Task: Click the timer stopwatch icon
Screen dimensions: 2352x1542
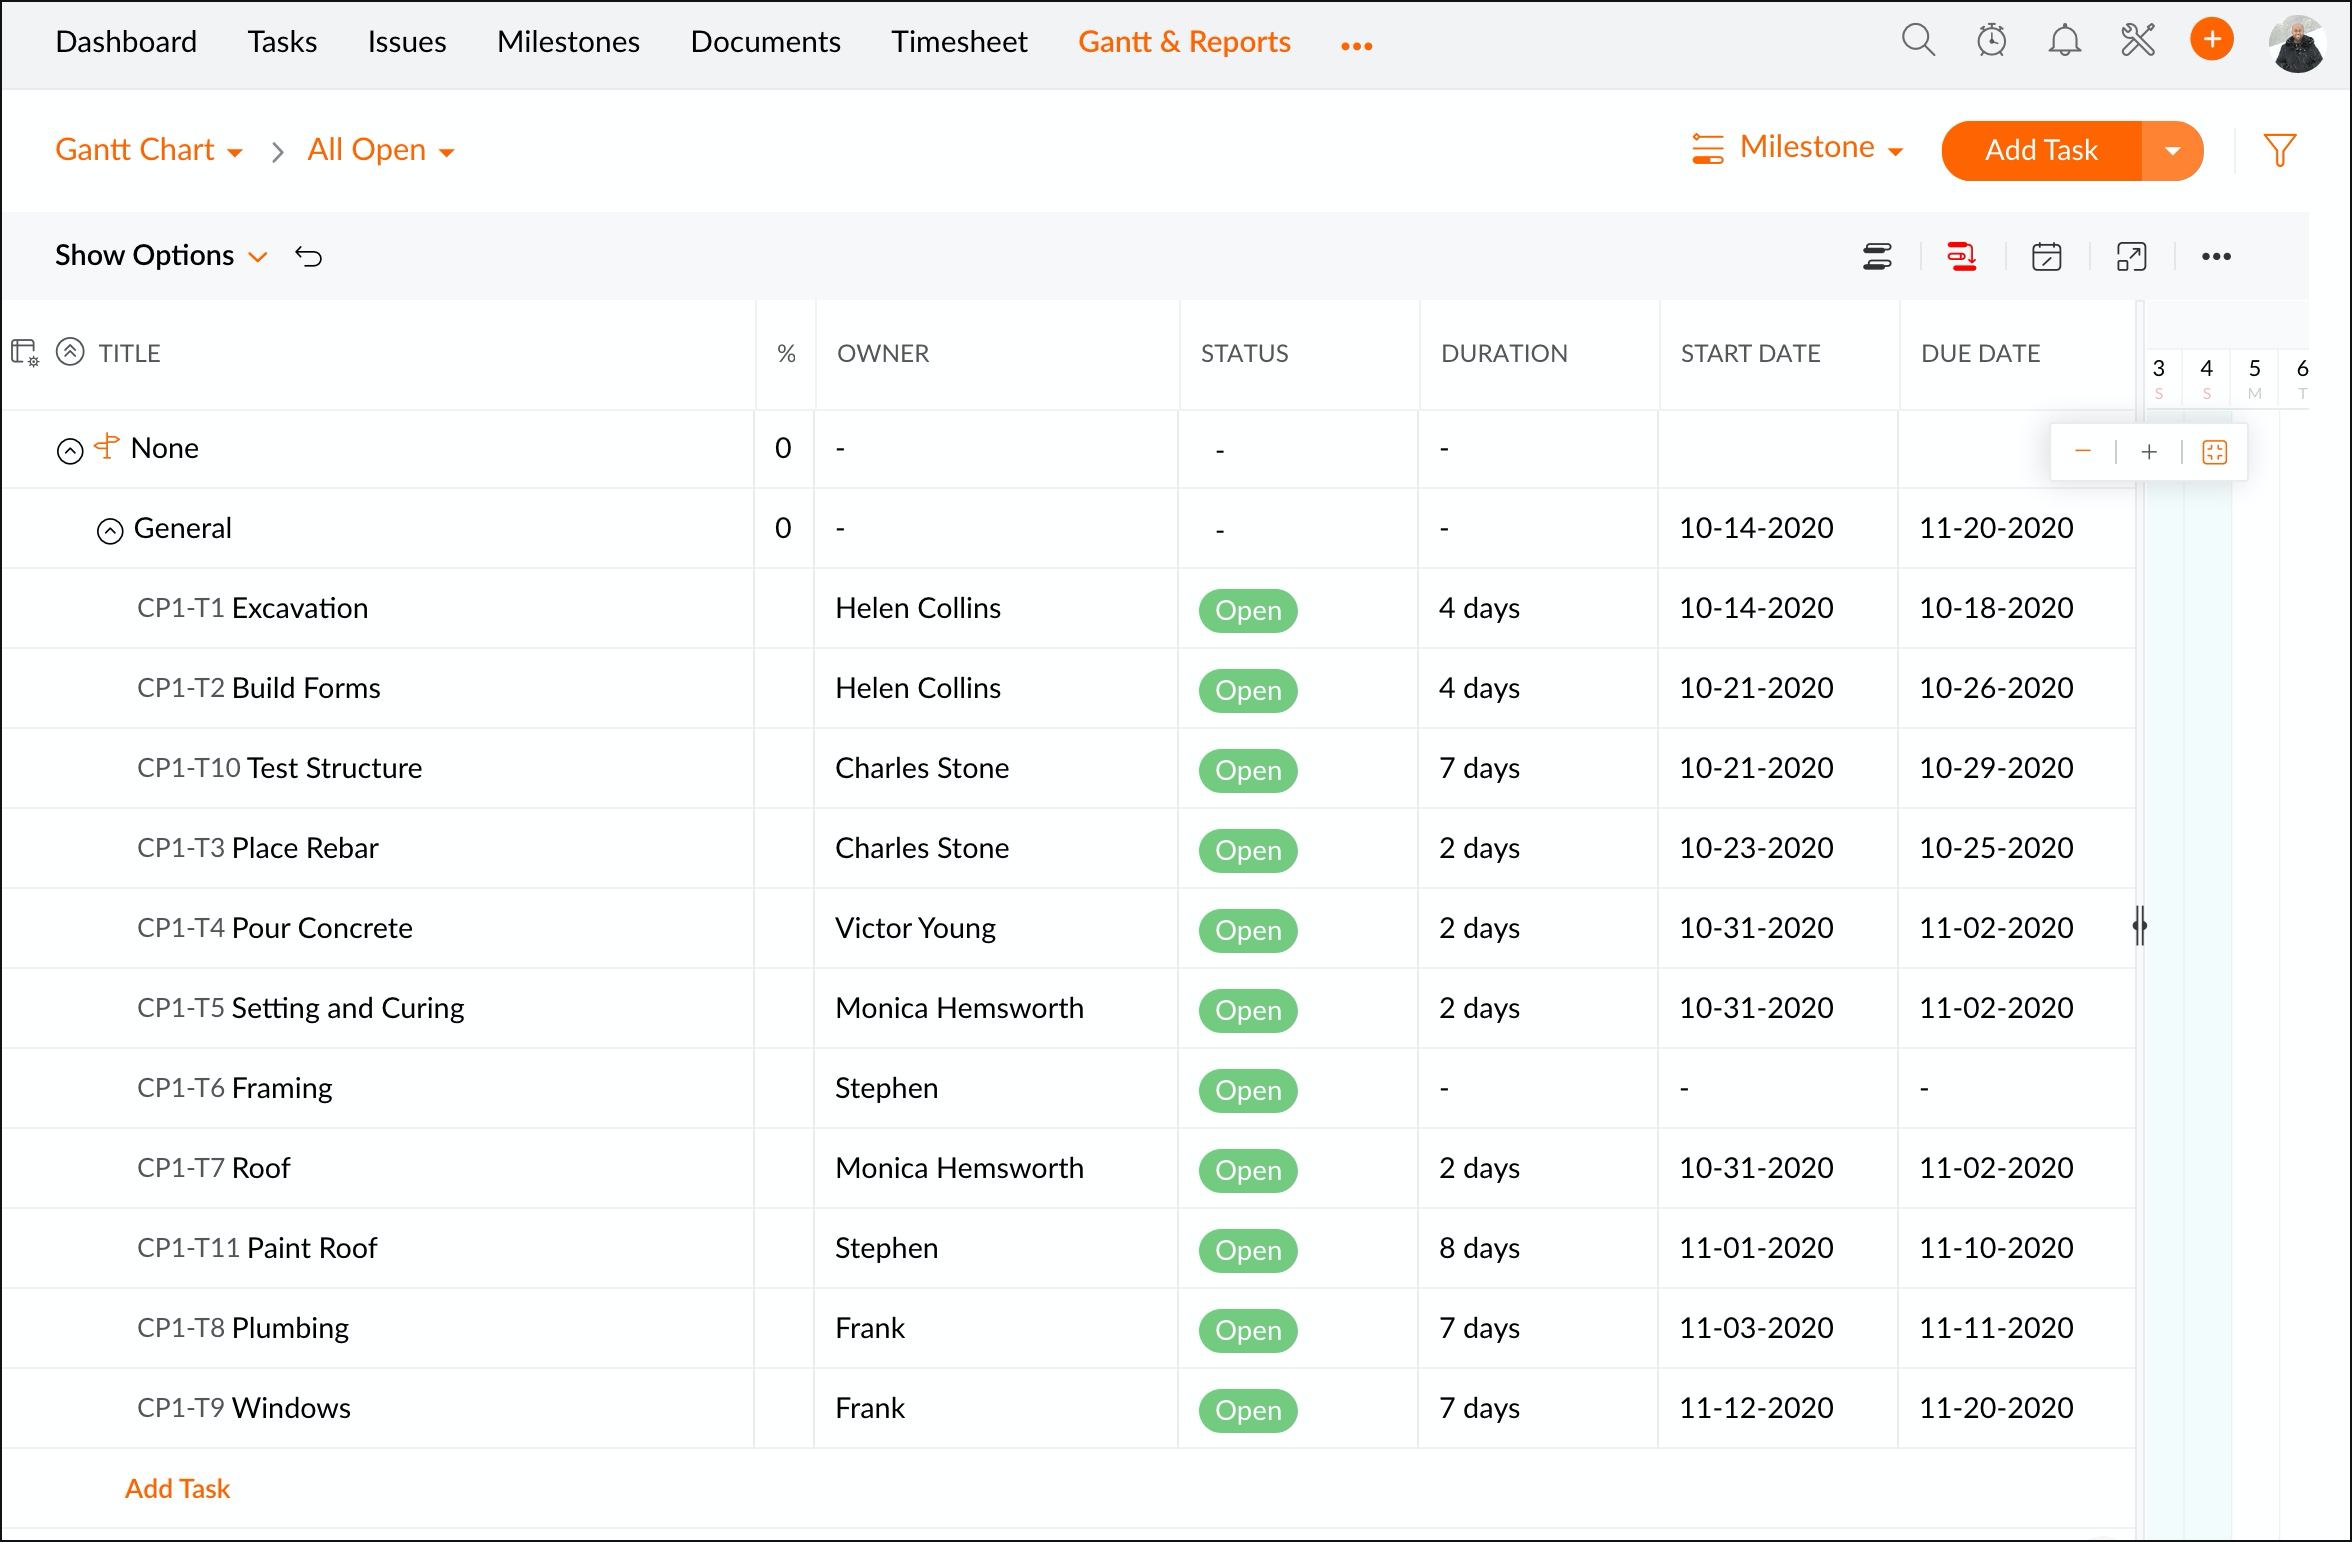Action: [x=1991, y=41]
